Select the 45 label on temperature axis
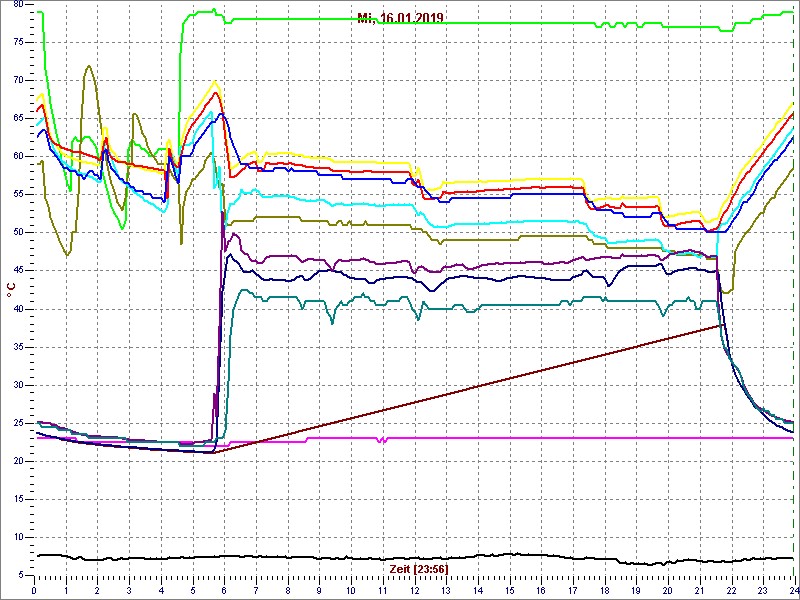 click(x=18, y=271)
